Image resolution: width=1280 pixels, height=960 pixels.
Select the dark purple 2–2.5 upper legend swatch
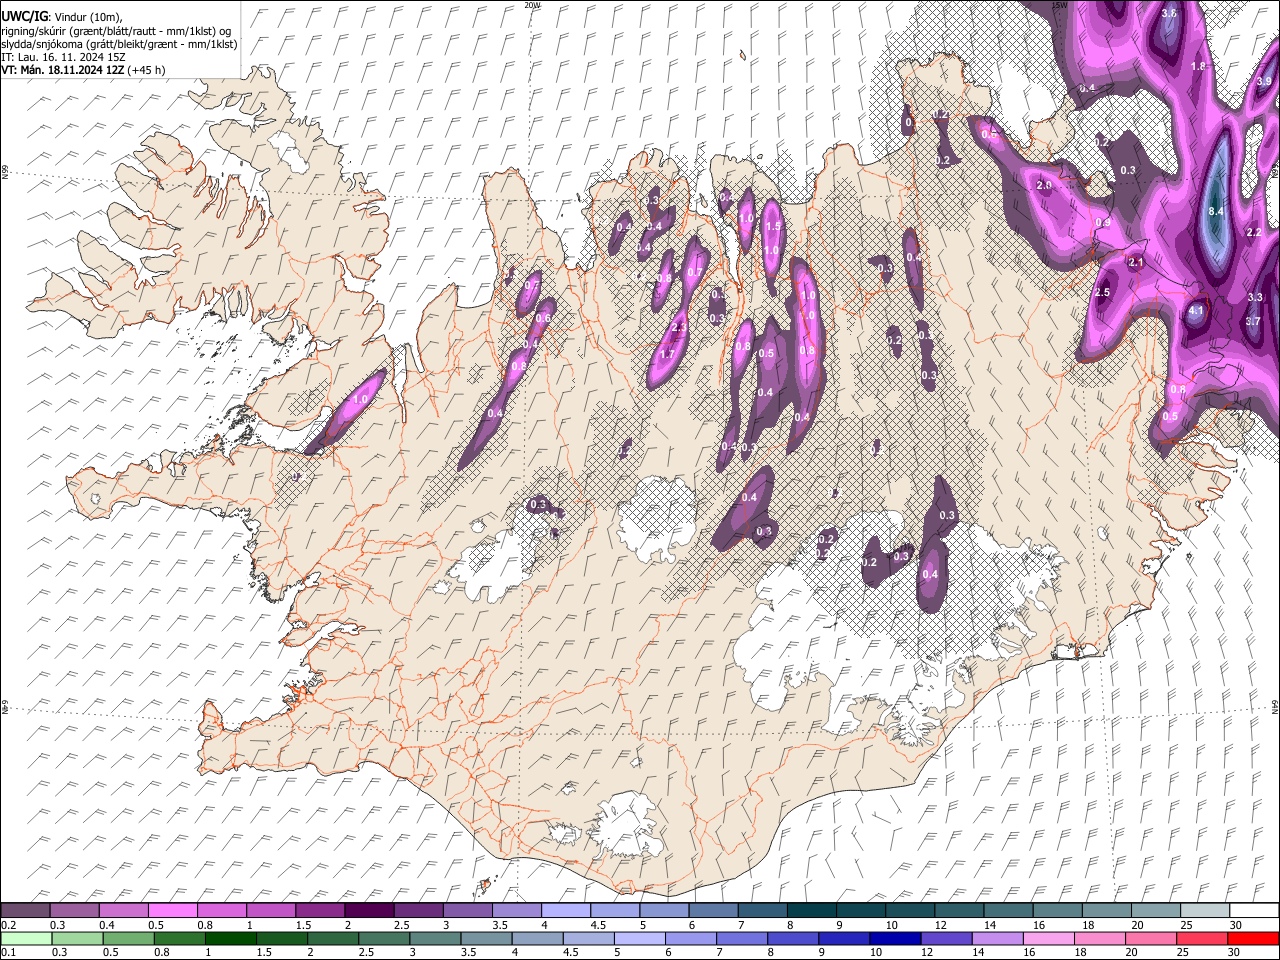[368, 910]
